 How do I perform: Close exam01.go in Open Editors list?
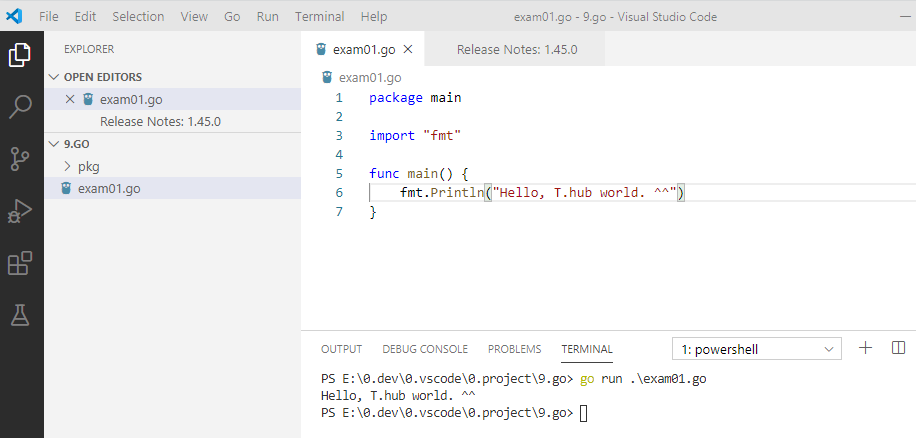pos(70,99)
